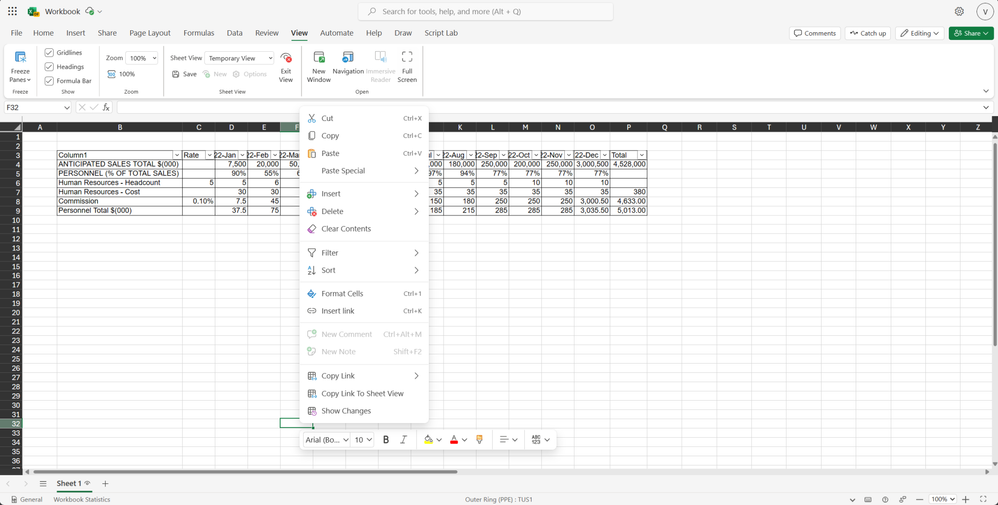Choose Cut from the context menu
998x505 pixels.
click(364, 118)
